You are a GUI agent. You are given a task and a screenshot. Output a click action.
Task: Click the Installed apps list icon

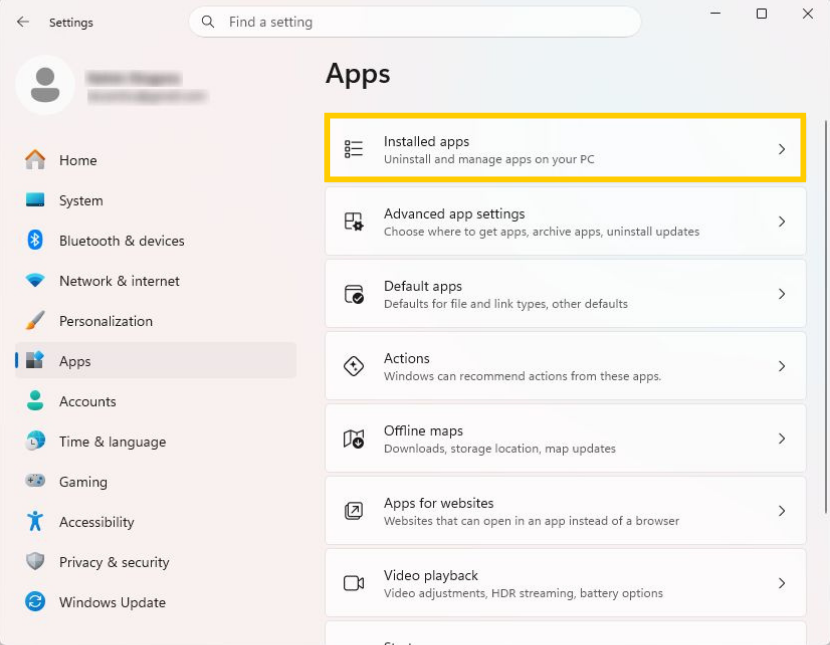tap(354, 149)
